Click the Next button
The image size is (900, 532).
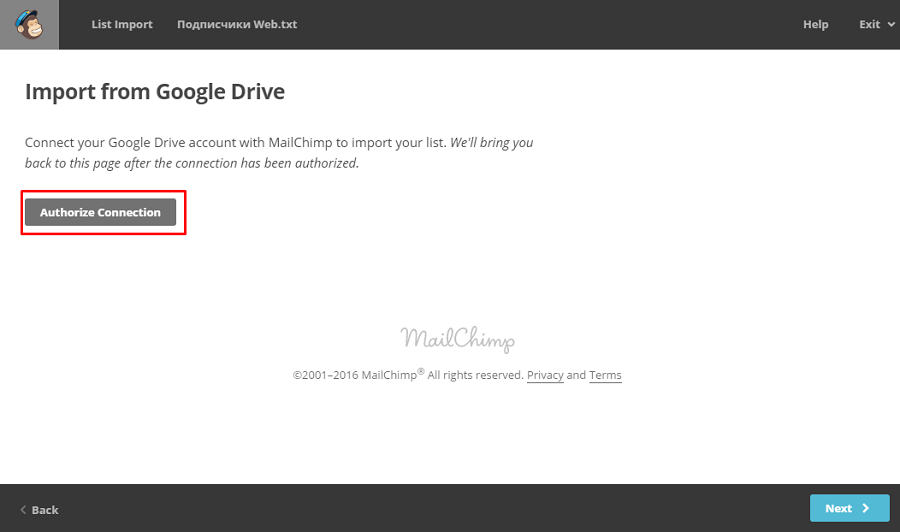click(849, 508)
